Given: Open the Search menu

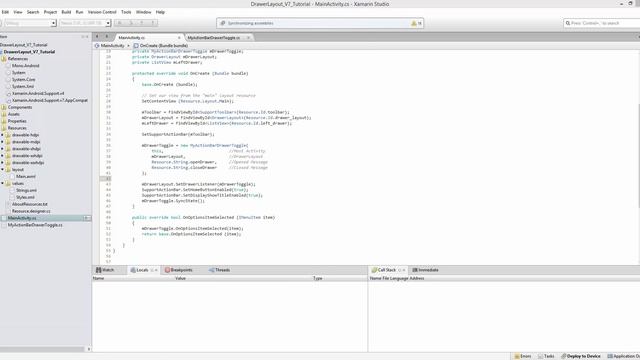Looking at the screenshot, I should click(33, 12).
